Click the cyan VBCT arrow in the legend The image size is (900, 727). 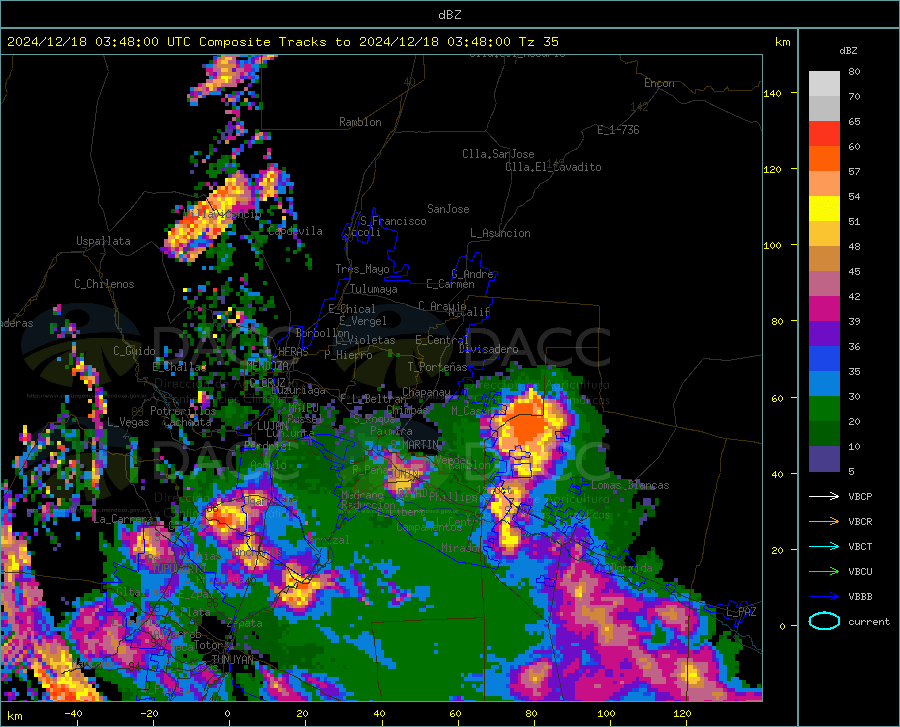[x=824, y=546]
